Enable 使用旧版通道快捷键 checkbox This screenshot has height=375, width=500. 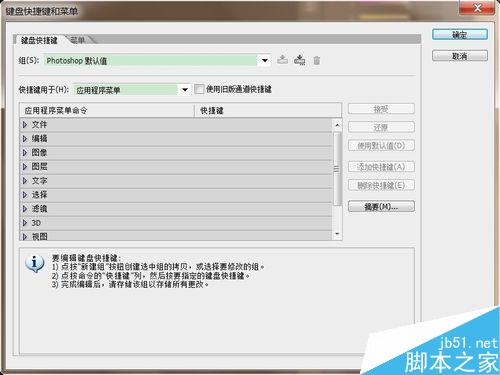(x=199, y=89)
